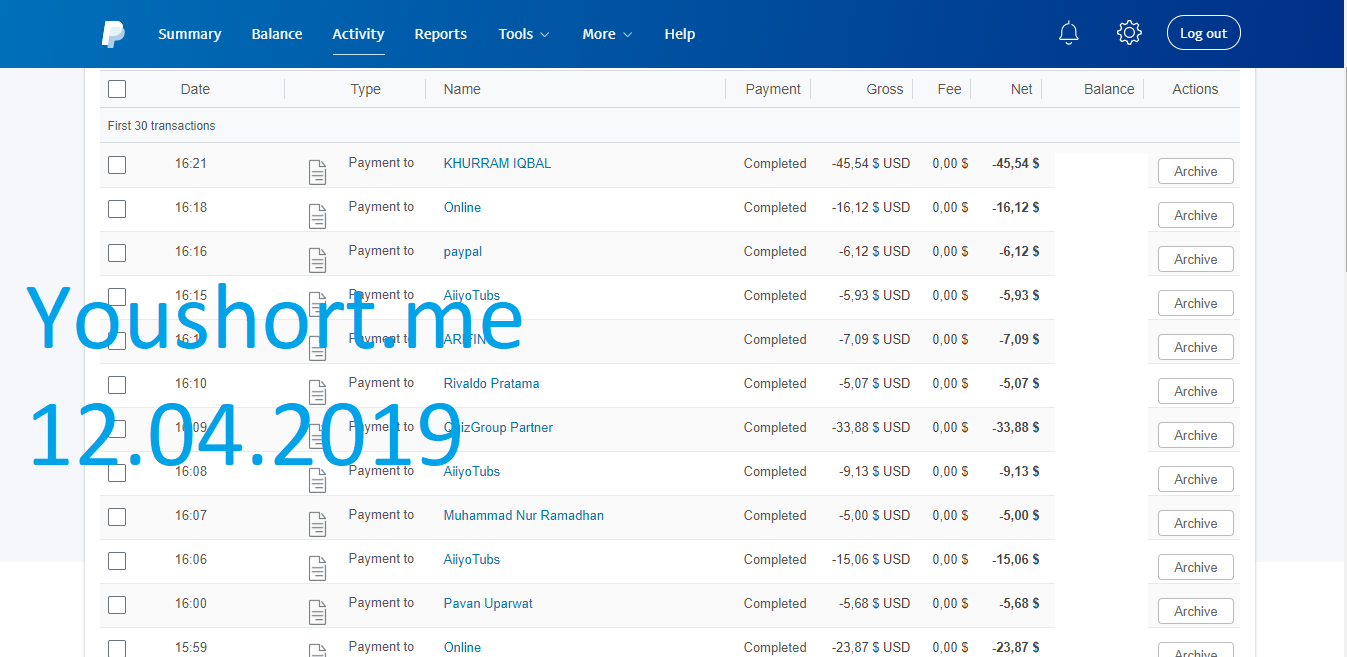The image size is (1347, 657).
Task: Click the Name column header
Action: point(462,89)
